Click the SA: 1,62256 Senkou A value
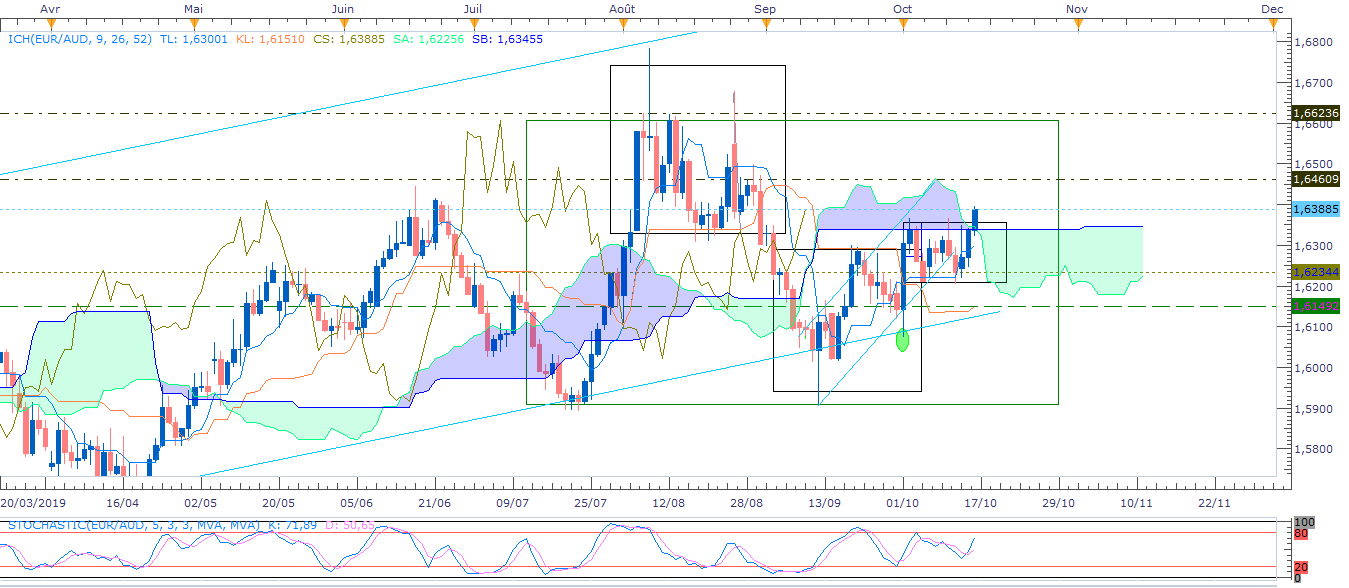Screen dimensions: 1349x588 428,39
